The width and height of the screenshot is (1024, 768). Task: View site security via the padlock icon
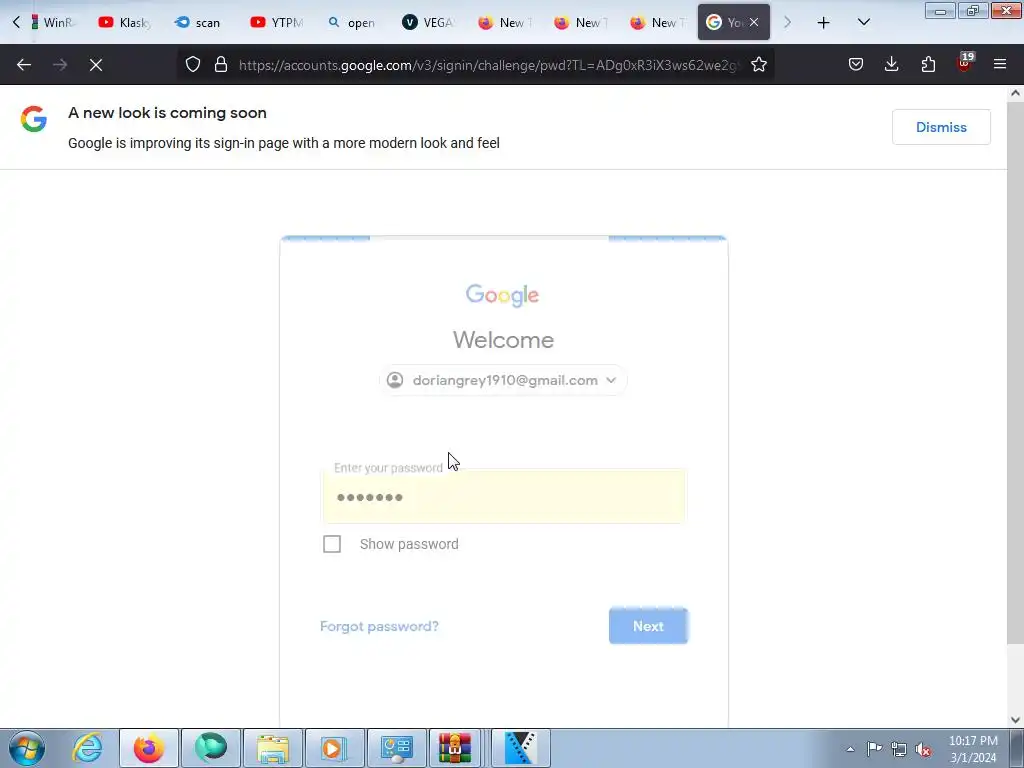tap(221, 65)
